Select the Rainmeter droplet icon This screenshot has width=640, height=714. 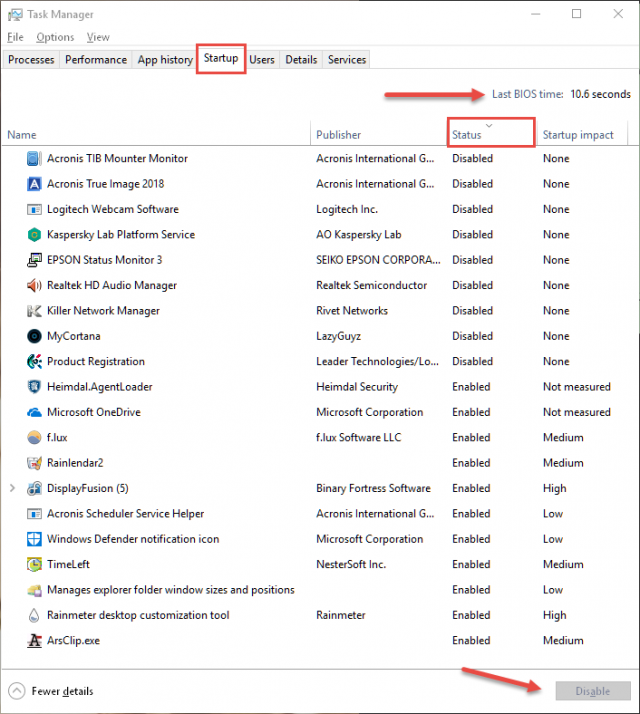34,615
